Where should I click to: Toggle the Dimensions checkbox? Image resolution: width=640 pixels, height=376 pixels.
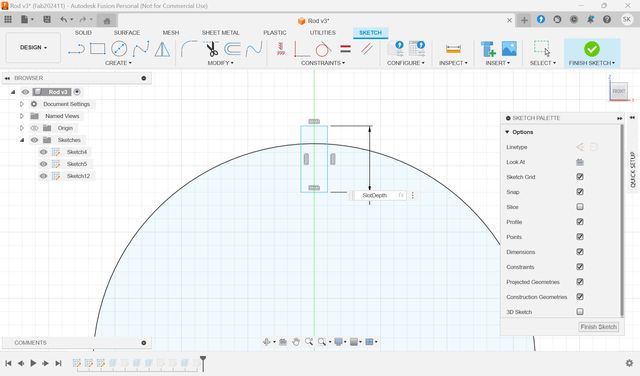point(580,252)
